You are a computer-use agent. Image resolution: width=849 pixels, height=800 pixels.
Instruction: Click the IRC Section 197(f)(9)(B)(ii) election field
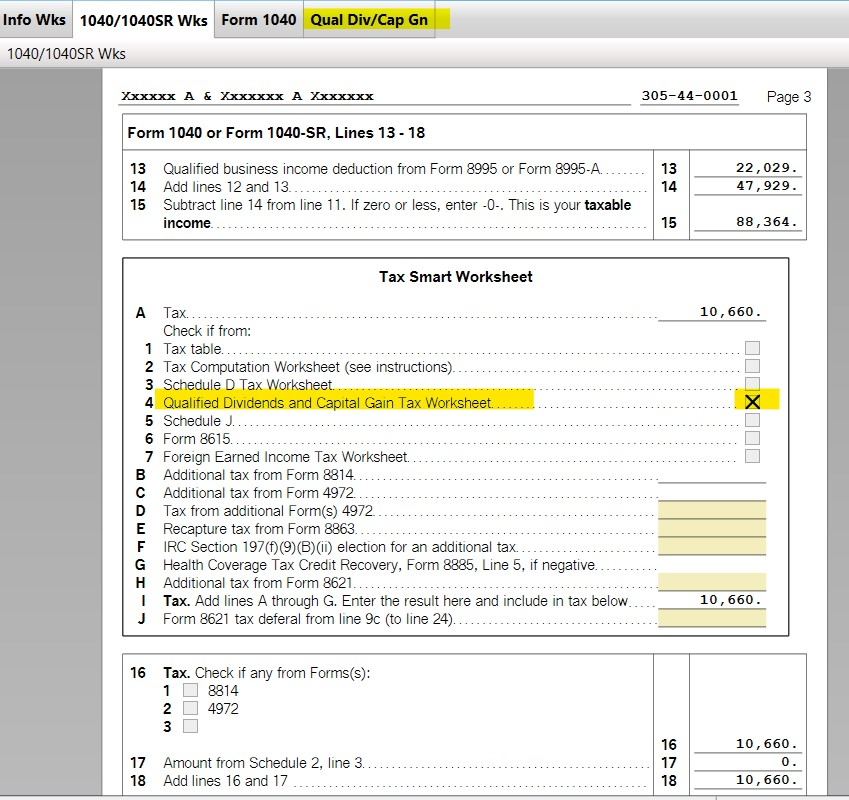(712, 546)
